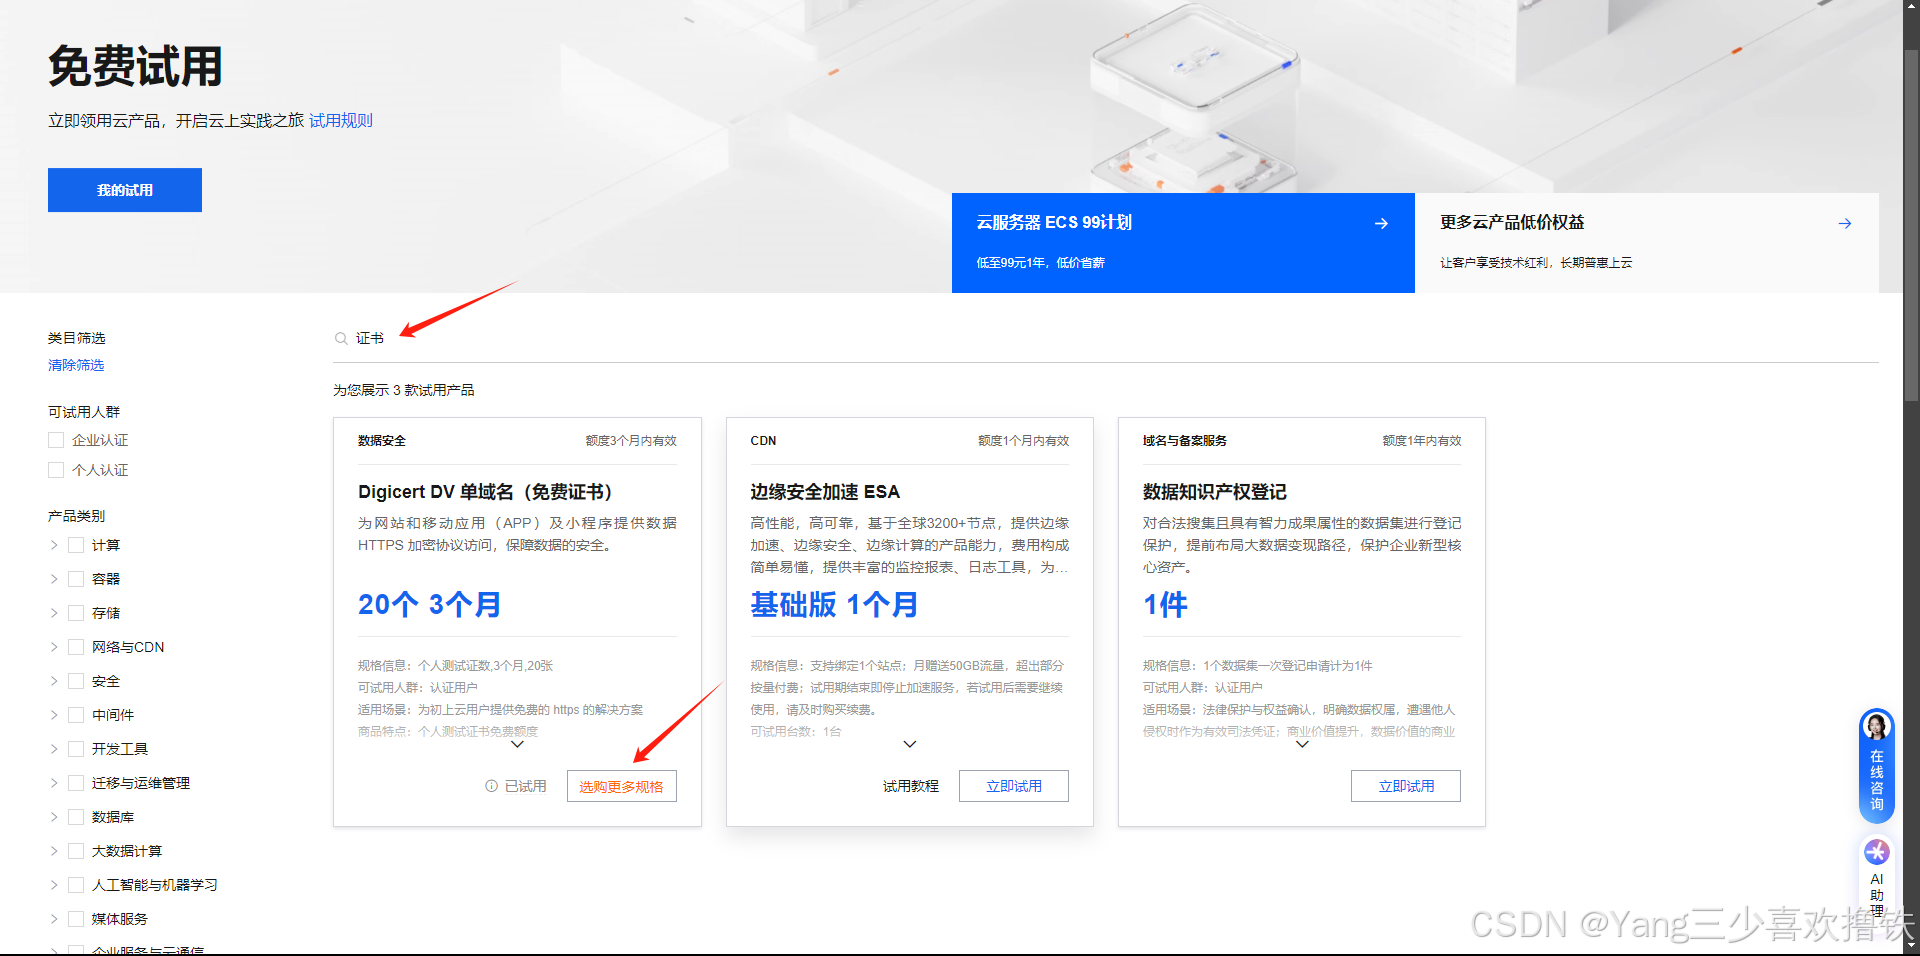This screenshot has height=956, width=1920.
Task: Expand the 计算 category chevron
Action: point(53,545)
